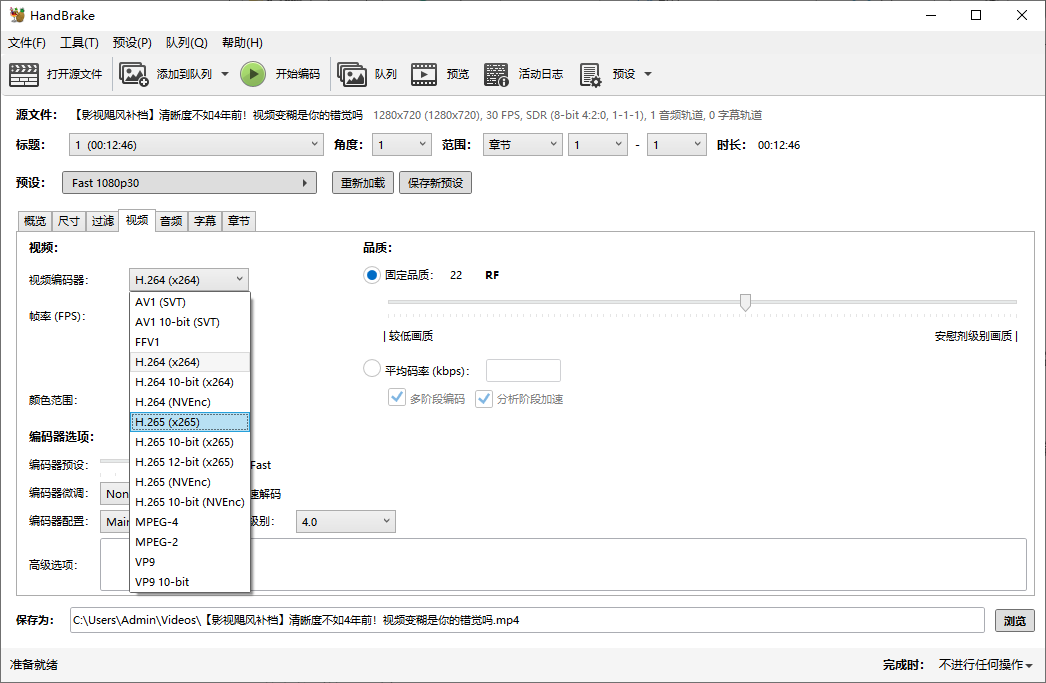Click the 重新加载 button
Screen dimensions: 1046x683
point(362,182)
